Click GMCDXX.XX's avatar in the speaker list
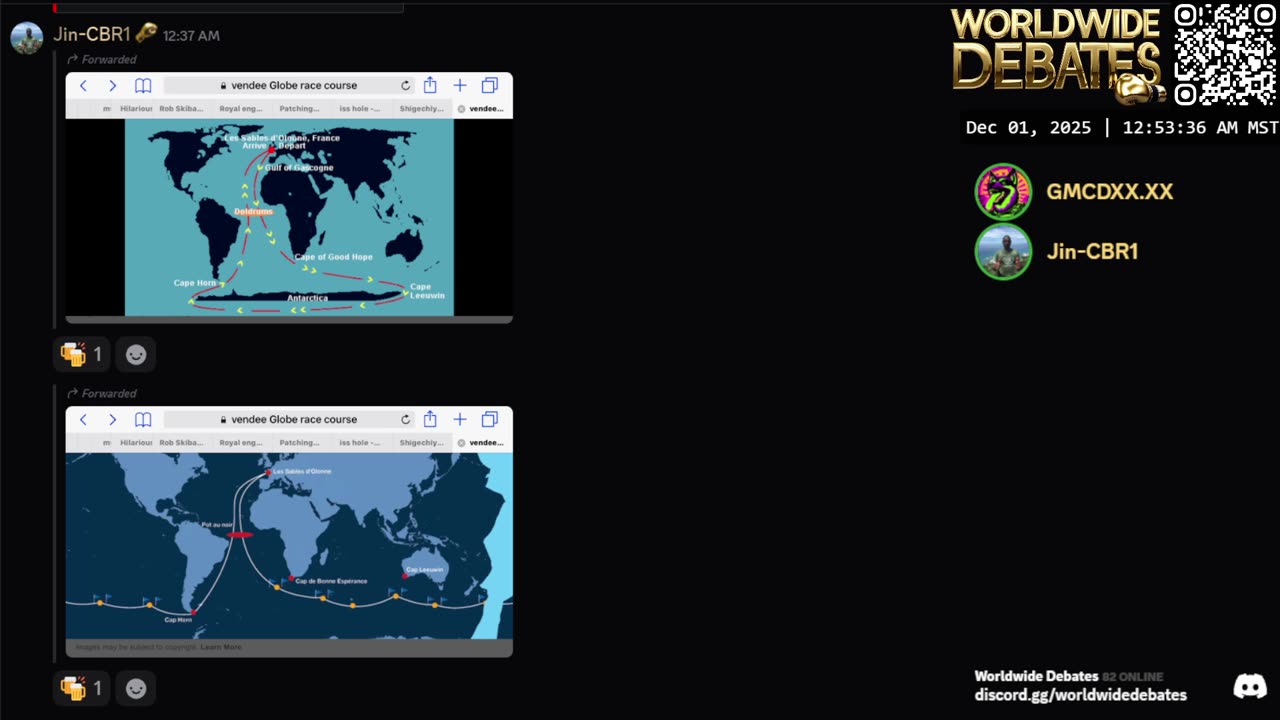 (1003, 191)
